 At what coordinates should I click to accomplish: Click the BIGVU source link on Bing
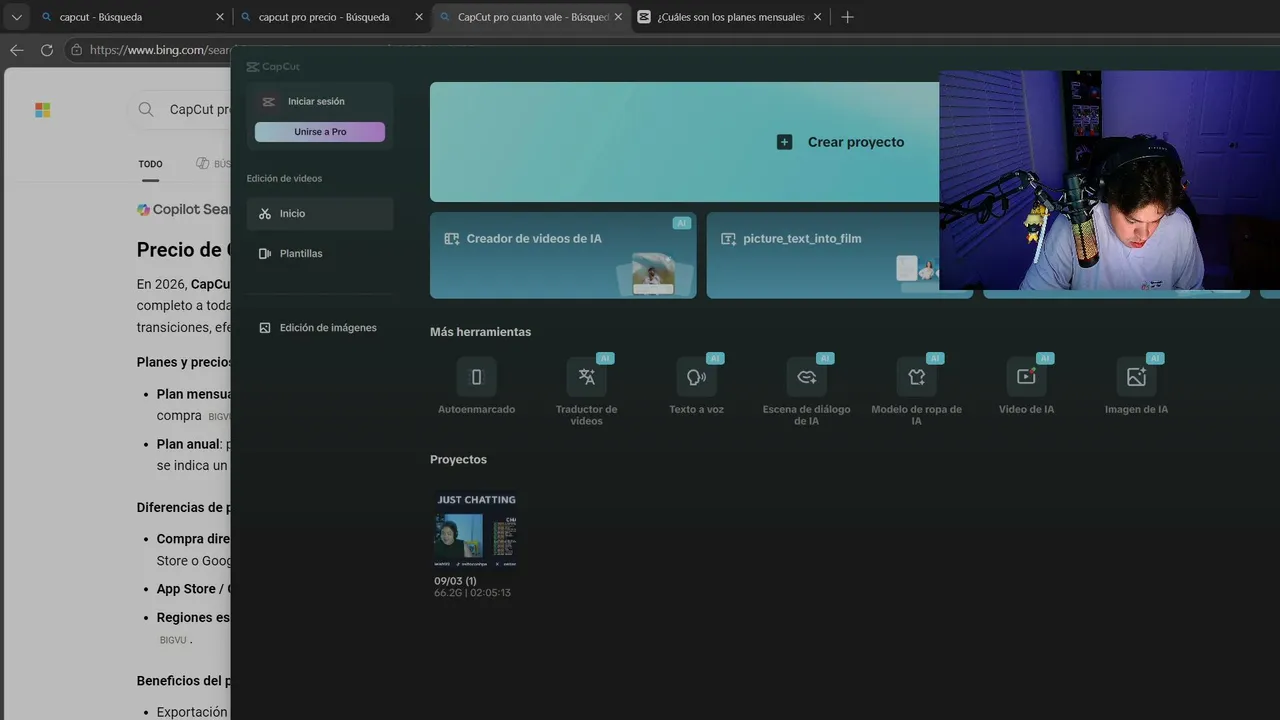tap(173, 640)
